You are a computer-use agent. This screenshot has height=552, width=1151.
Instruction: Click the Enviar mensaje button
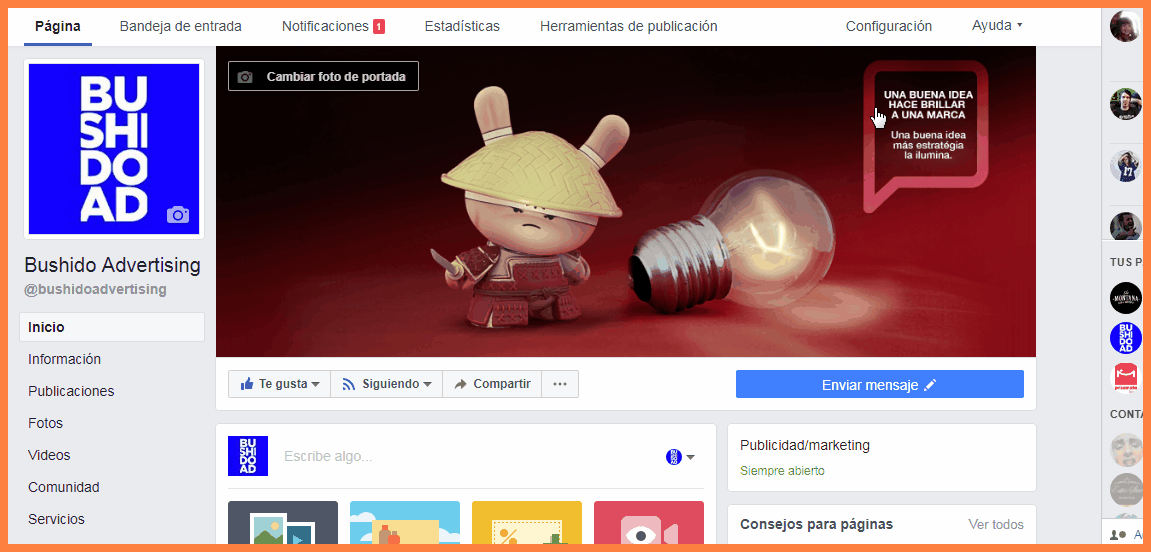[879, 385]
